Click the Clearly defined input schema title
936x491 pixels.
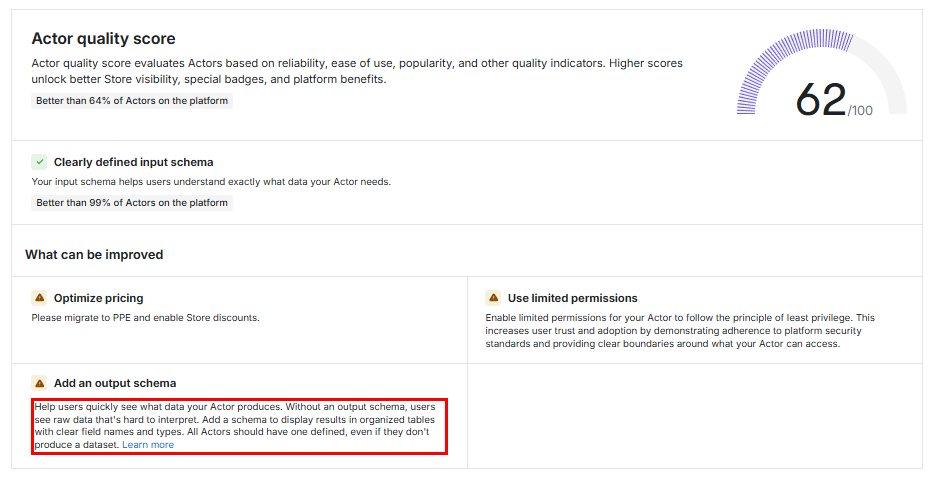pyautogui.click(x=133, y=162)
